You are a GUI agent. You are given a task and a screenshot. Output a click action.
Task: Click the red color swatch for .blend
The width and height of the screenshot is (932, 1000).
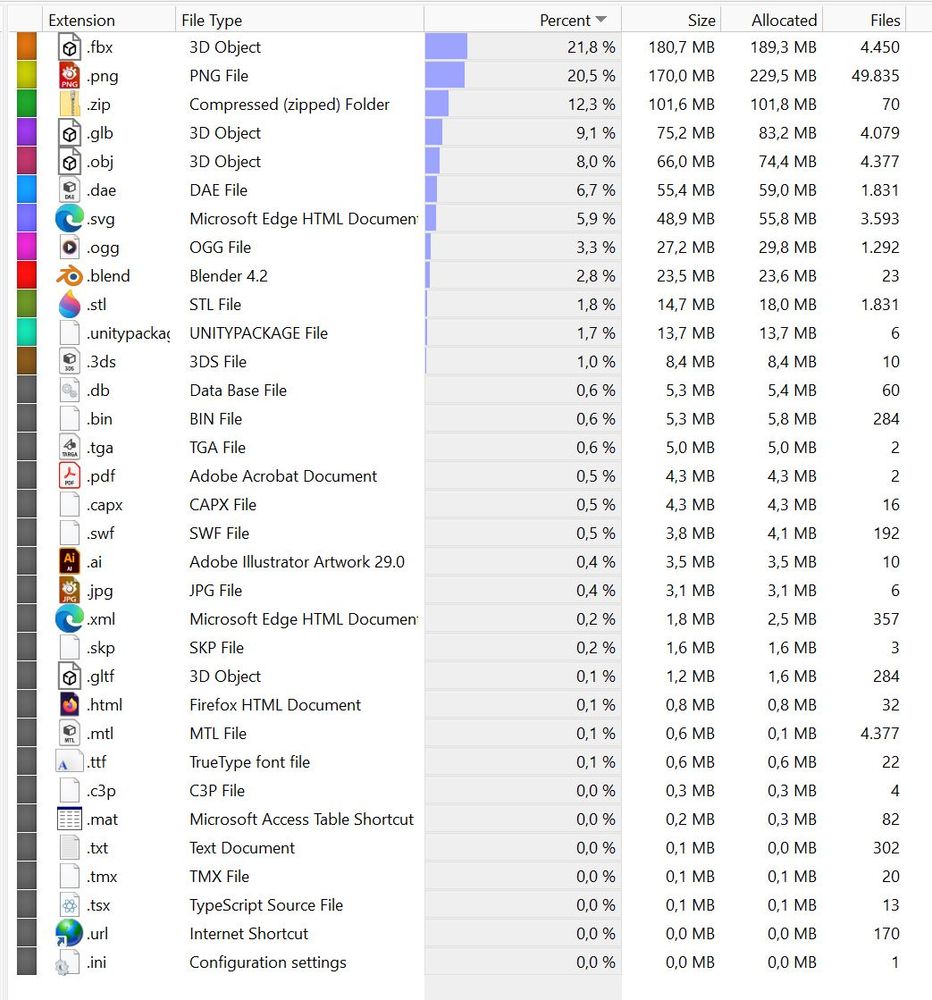tap(27, 276)
